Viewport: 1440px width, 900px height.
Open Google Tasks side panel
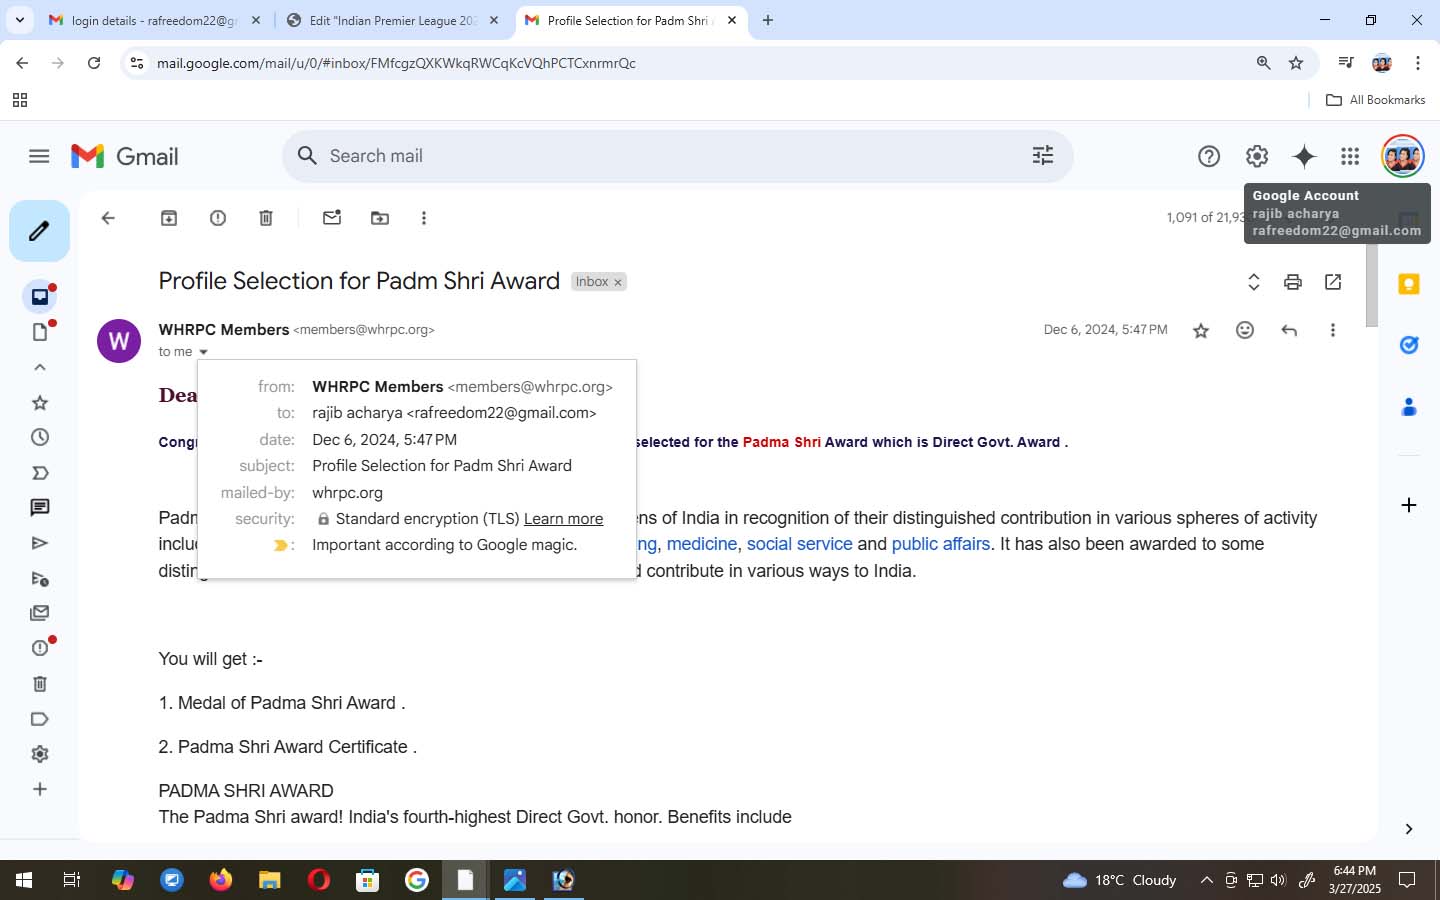pos(1409,345)
